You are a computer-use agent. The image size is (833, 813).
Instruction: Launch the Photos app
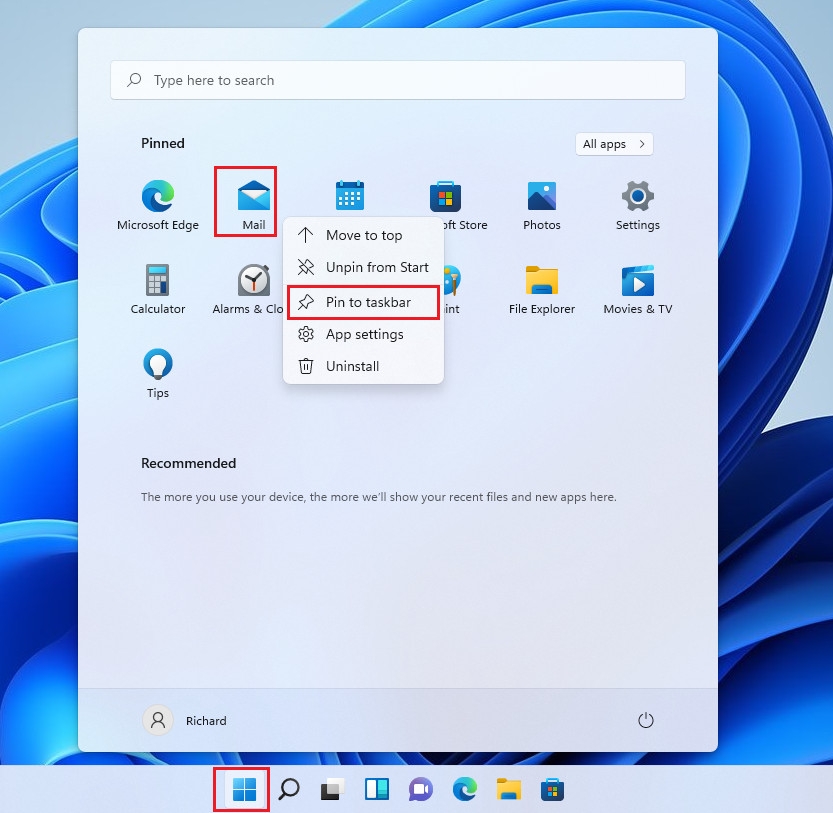pos(541,196)
